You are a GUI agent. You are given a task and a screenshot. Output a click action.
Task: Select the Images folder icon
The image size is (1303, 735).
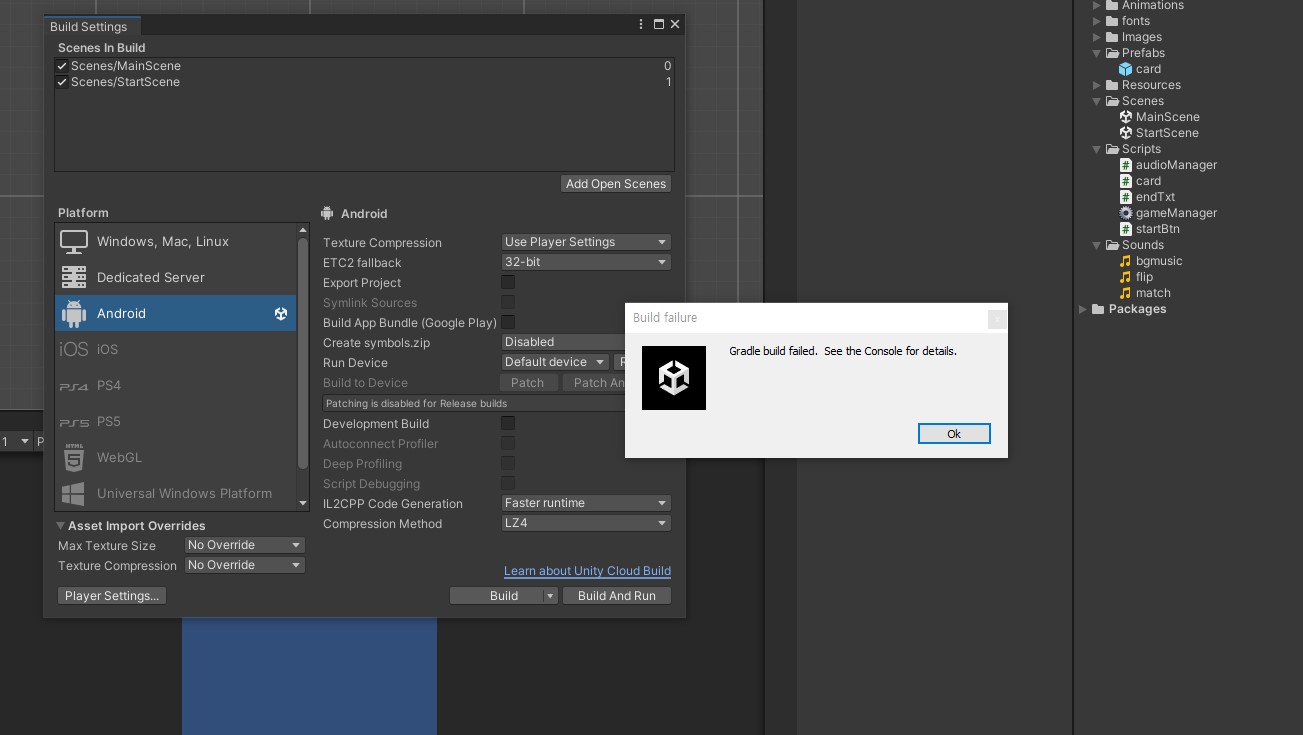(x=1112, y=37)
